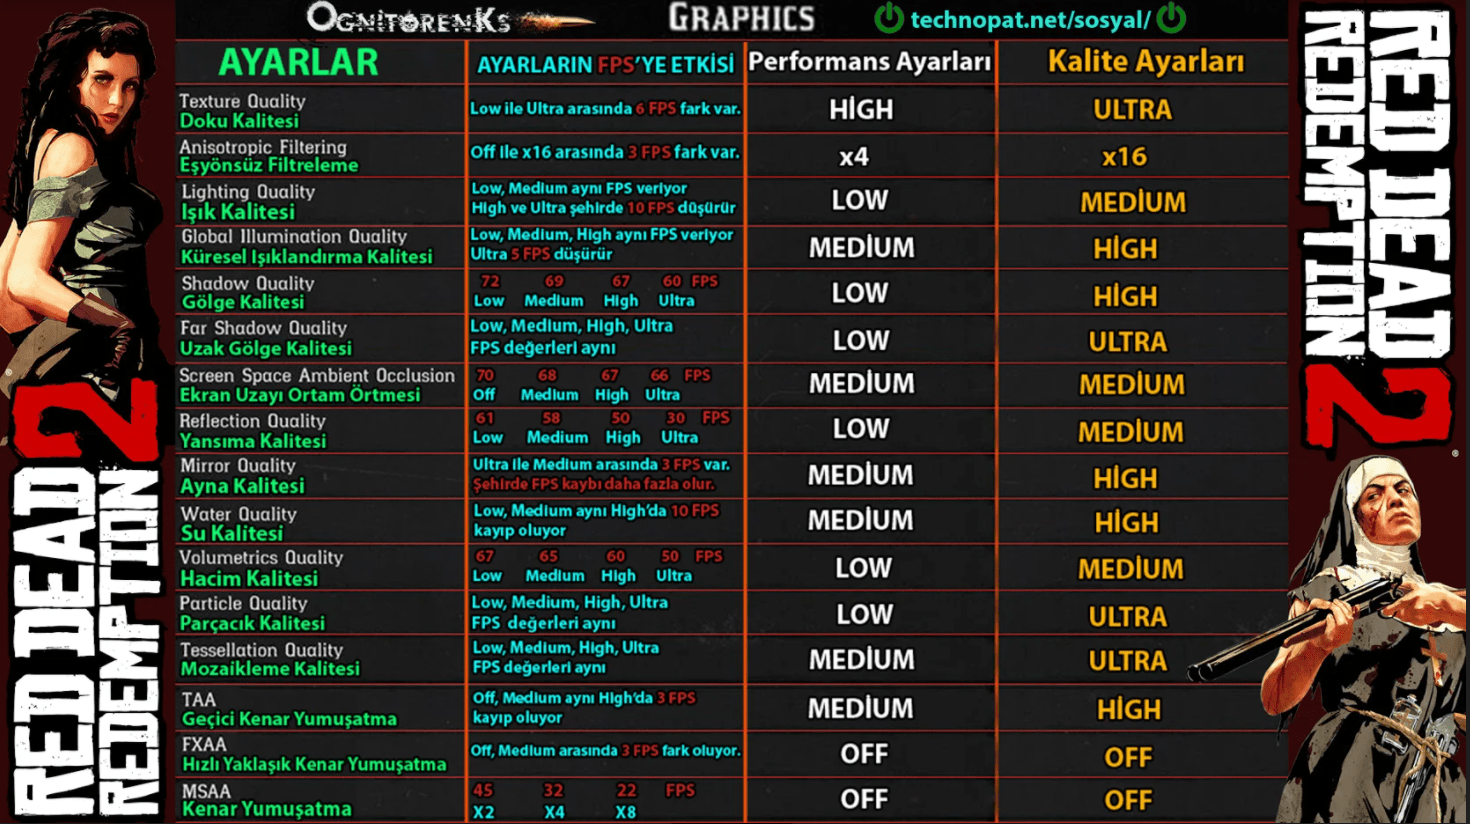The height and width of the screenshot is (824, 1470).
Task: Select the Performans Ayarları column header
Action: (869, 62)
